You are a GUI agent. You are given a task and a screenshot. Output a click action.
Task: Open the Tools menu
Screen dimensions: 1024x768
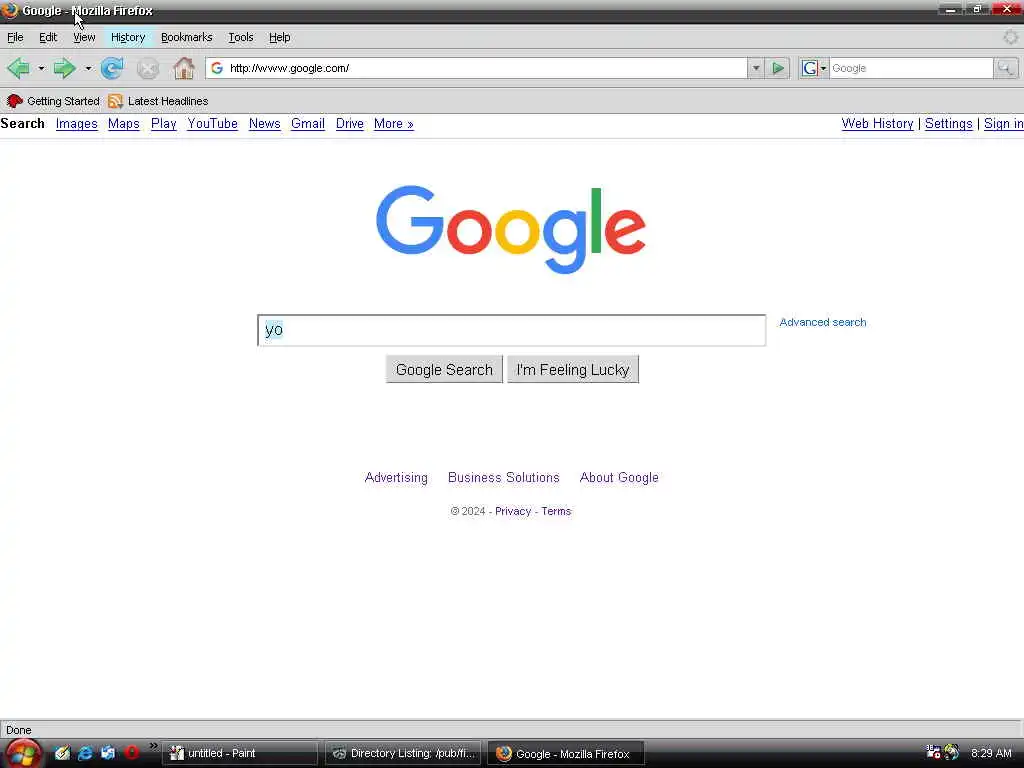coord(240,37)
